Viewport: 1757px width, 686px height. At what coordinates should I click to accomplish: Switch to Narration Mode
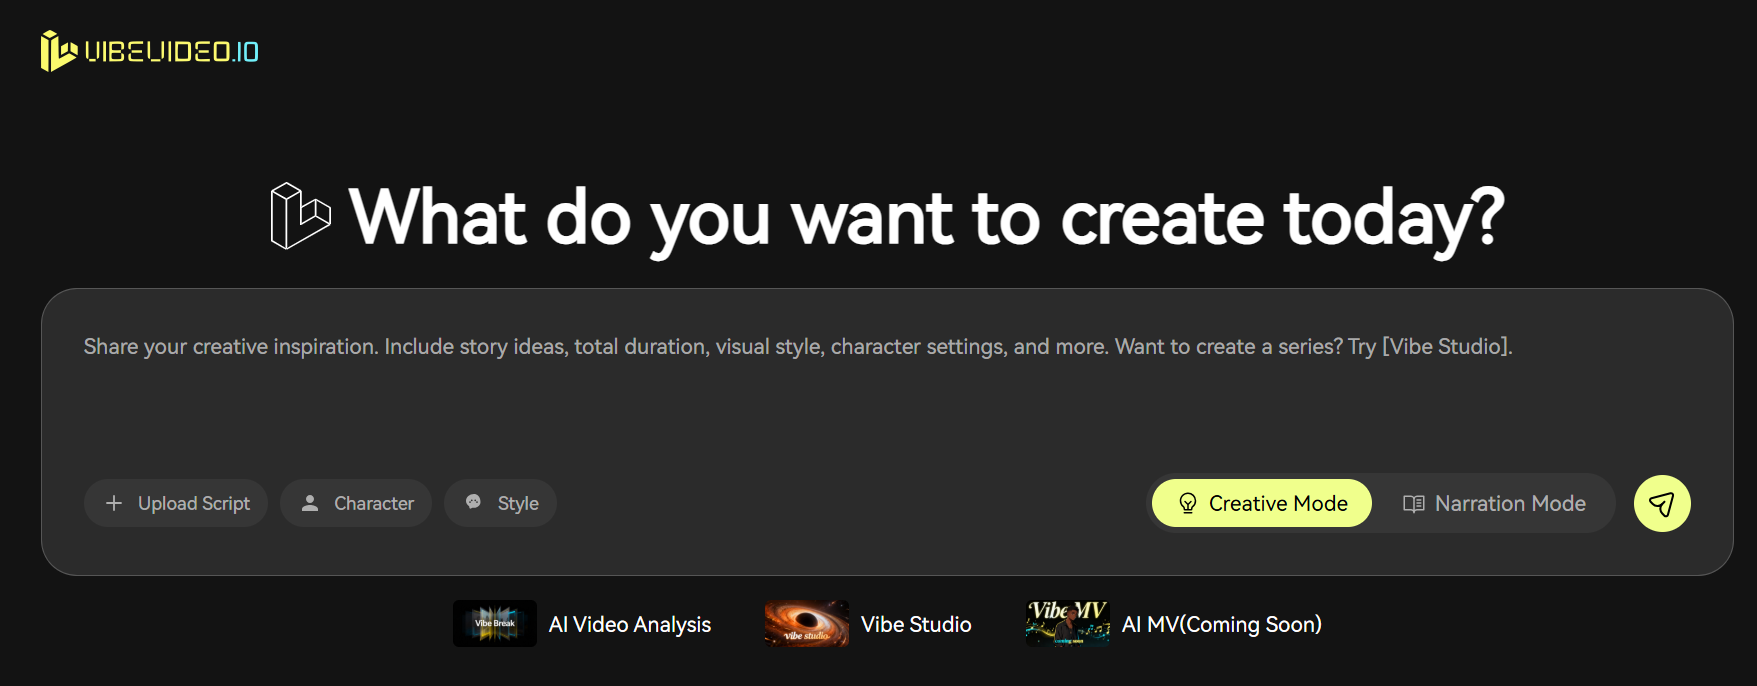point(1494,503)
